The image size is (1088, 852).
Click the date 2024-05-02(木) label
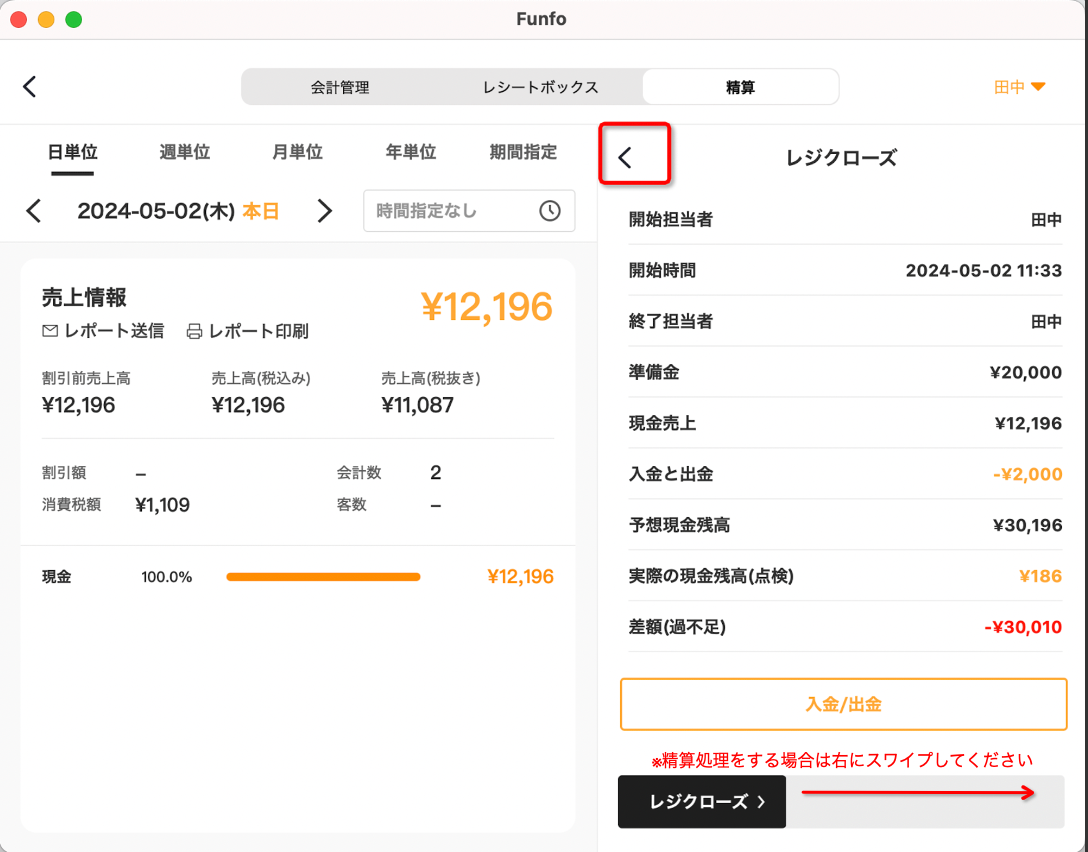(156, 211)
